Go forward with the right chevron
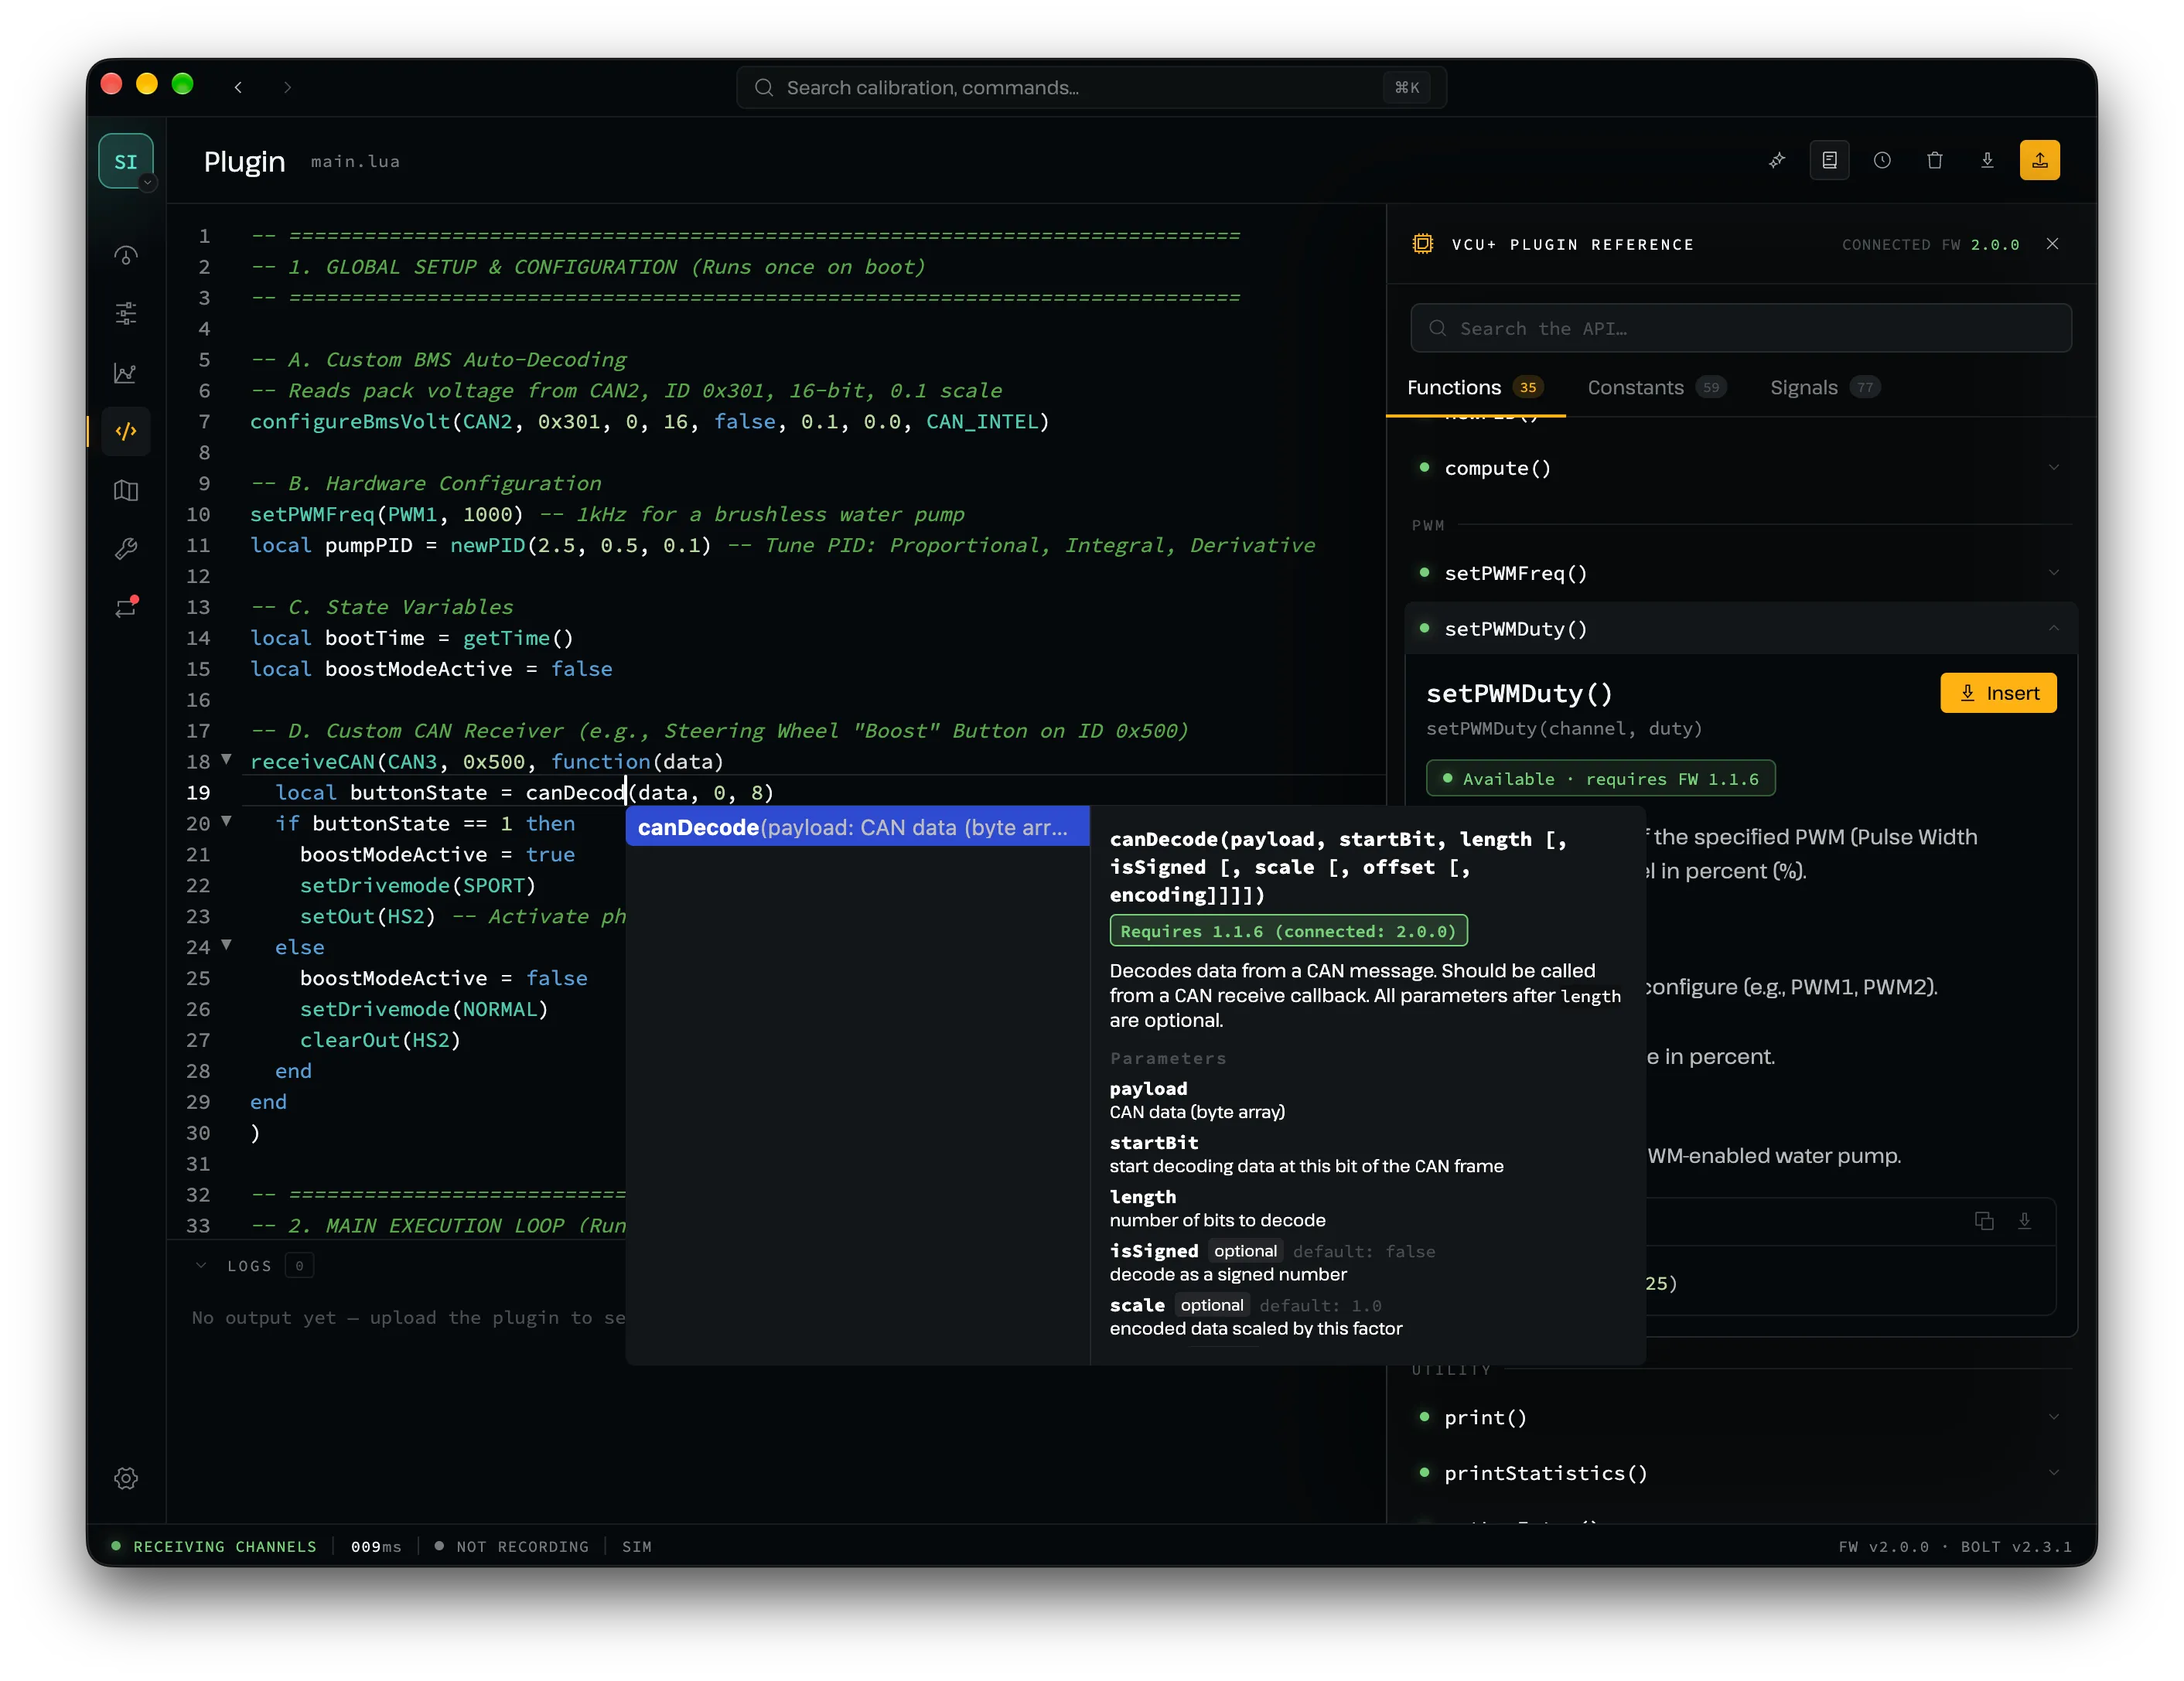This screenshot has height=1681, width=2184. (x=288, y=87)
